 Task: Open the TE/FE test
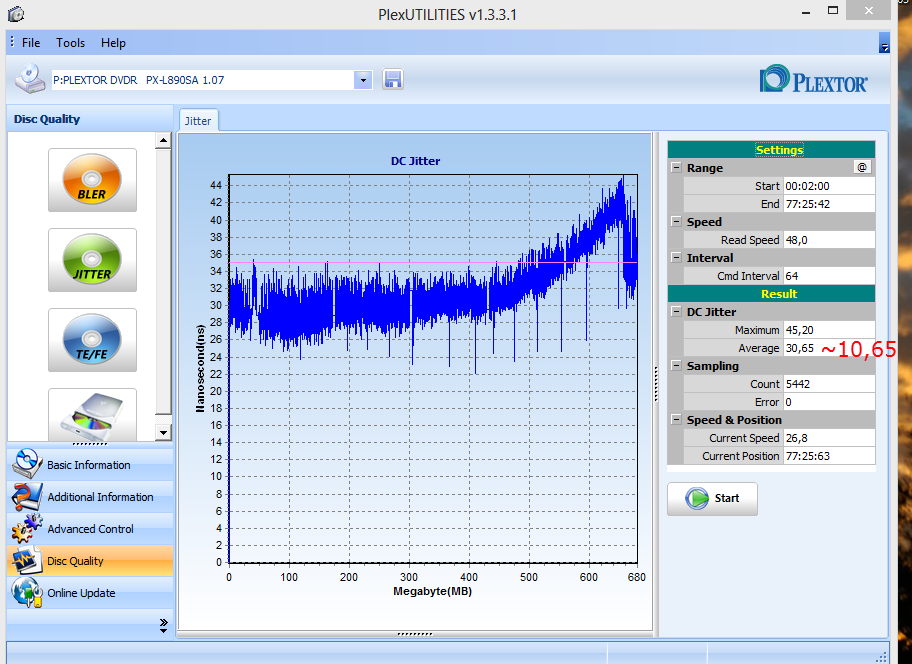point(92,340)
